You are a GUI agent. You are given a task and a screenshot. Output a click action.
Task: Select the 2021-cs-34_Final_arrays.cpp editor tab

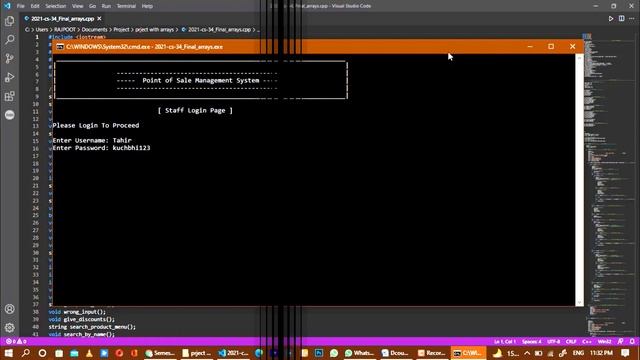[x=63, y=19]
